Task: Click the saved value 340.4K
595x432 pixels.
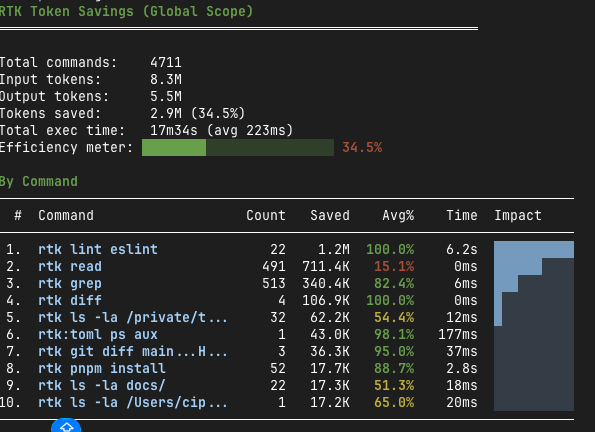Action: (x=326, y=284)
